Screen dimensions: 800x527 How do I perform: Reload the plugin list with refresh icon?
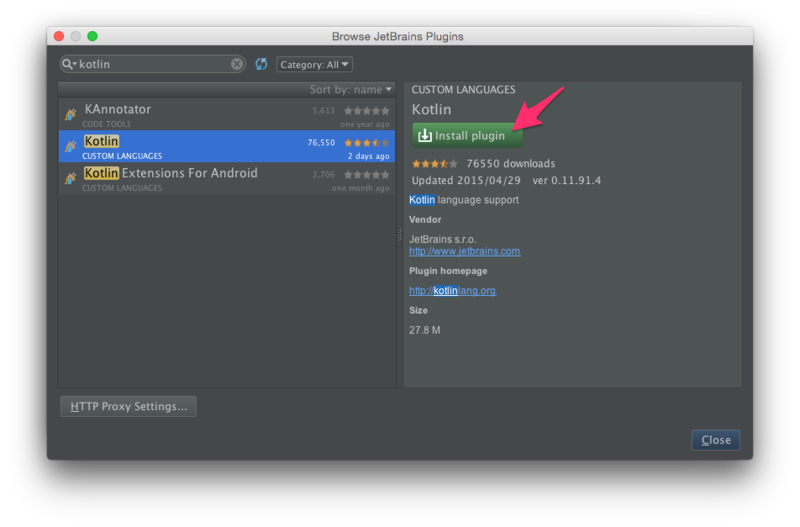click(x=261, y=64)
